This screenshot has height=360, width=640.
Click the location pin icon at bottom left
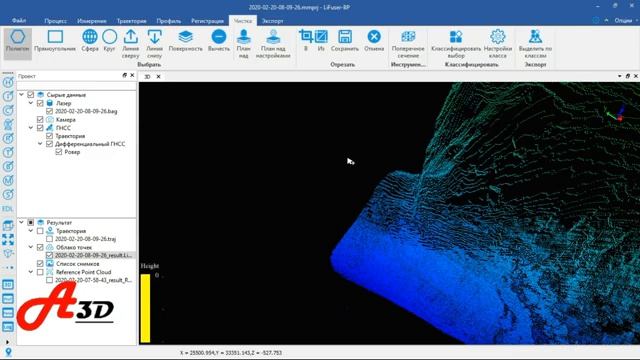pos(8,352)
